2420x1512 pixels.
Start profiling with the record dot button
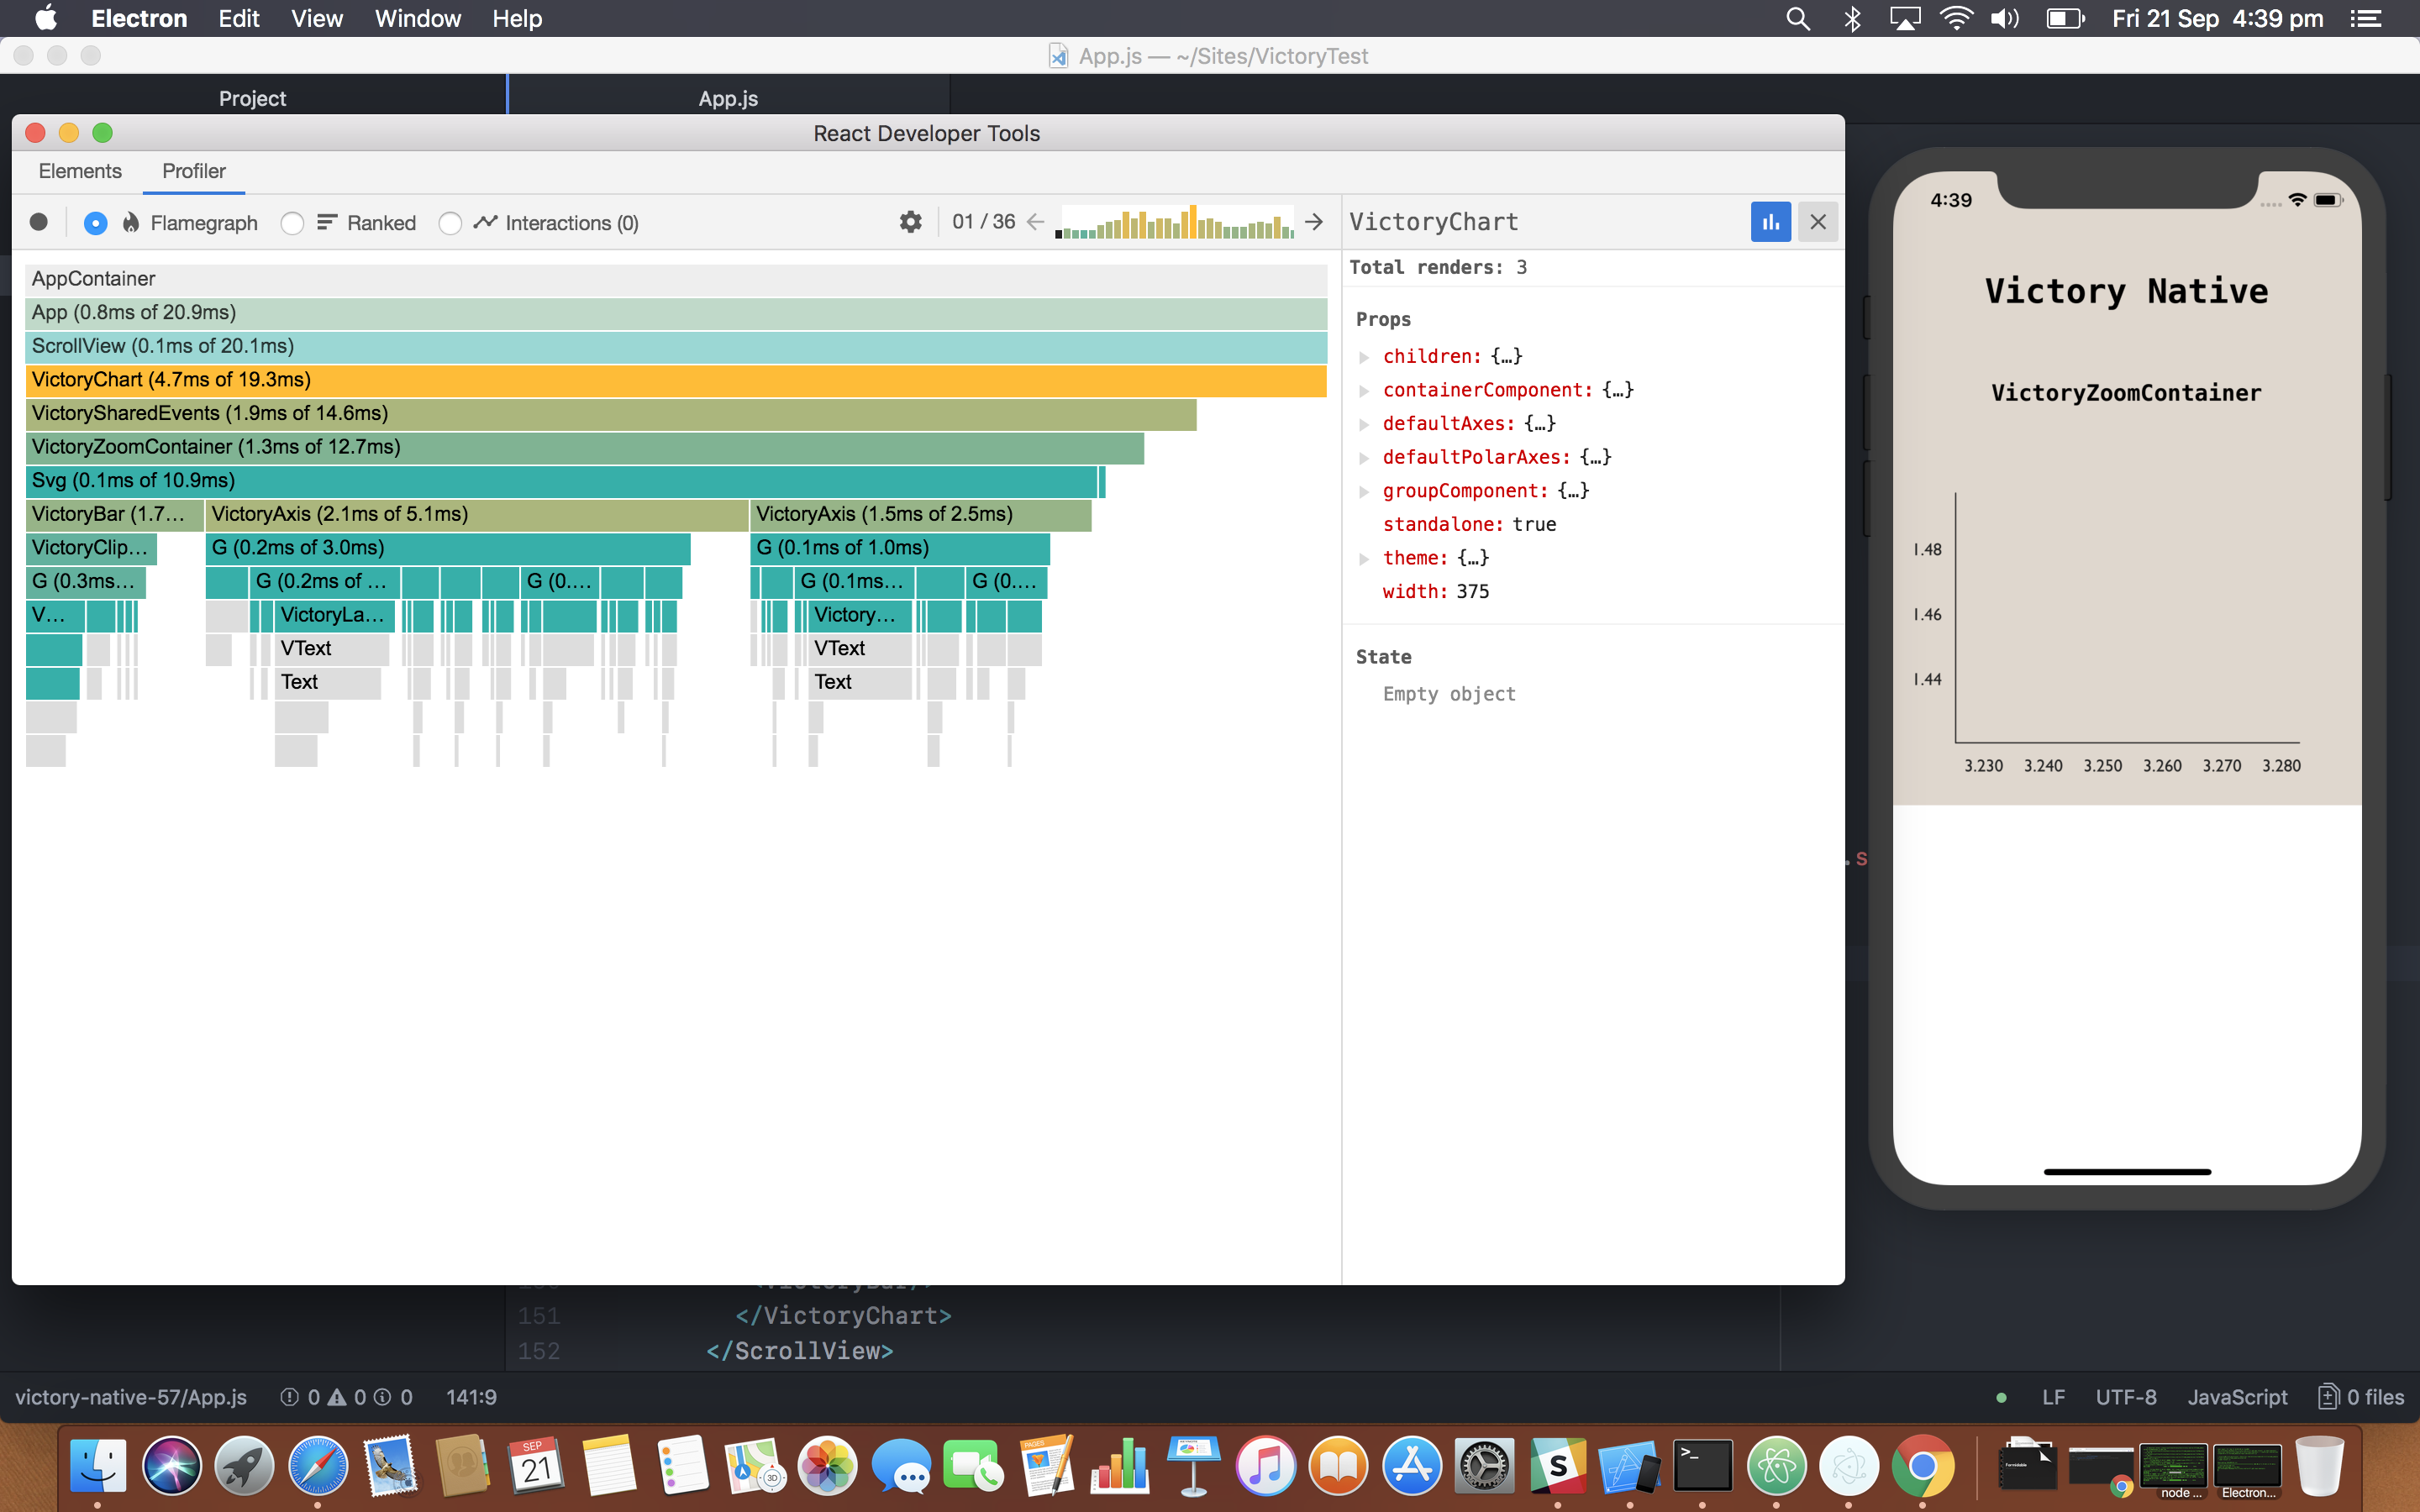click(x=39, y=222)
